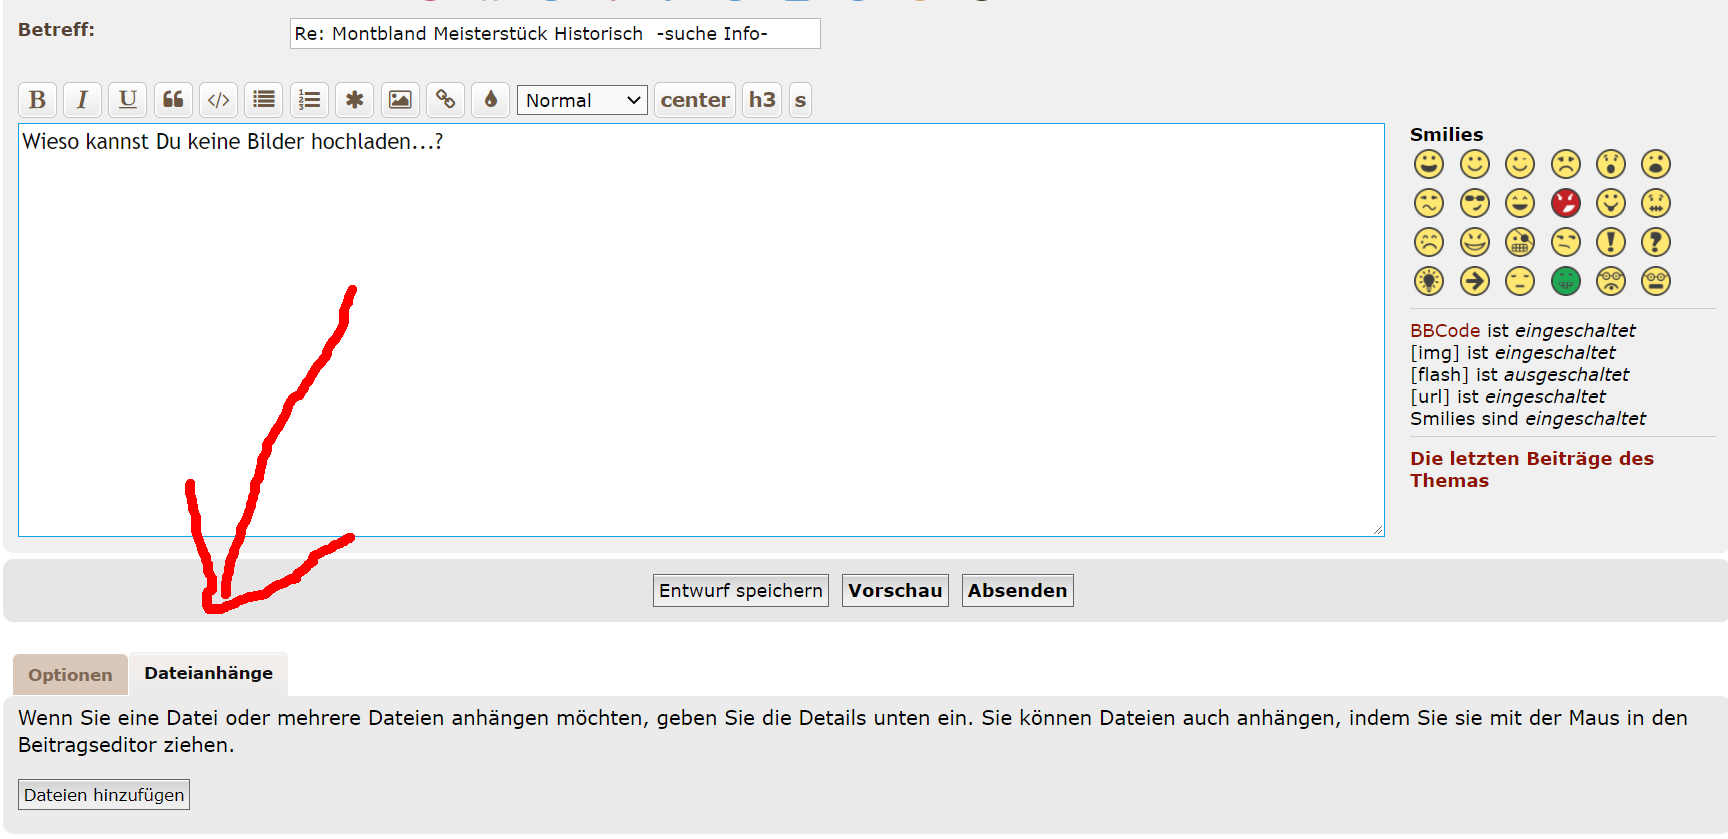Viewport: 1728px width, 839px height.
Task: Switch to the Optionen tab
Action: coord(70,675)
